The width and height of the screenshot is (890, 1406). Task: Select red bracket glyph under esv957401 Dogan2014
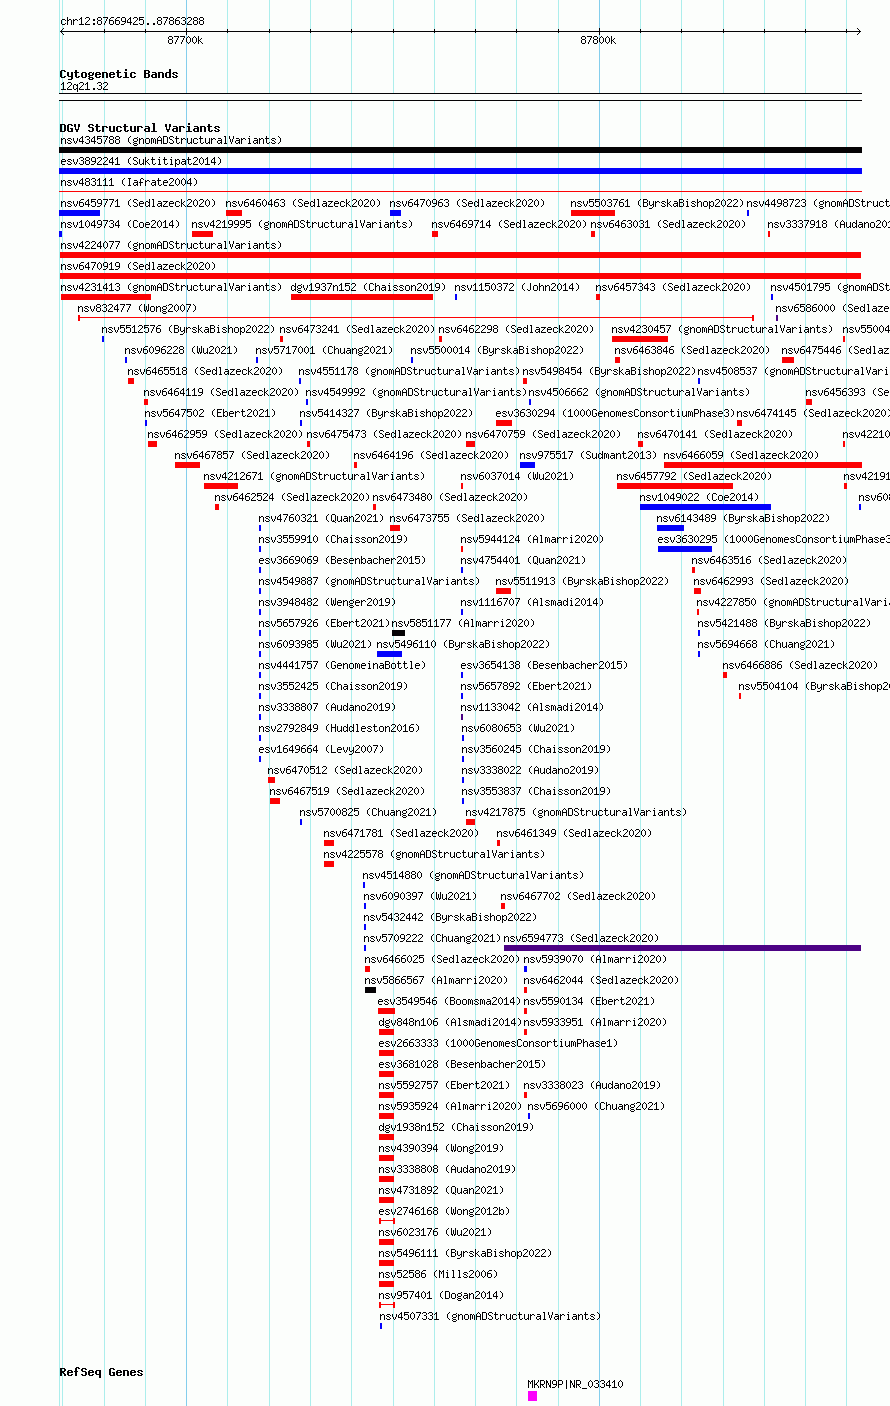387,1305
